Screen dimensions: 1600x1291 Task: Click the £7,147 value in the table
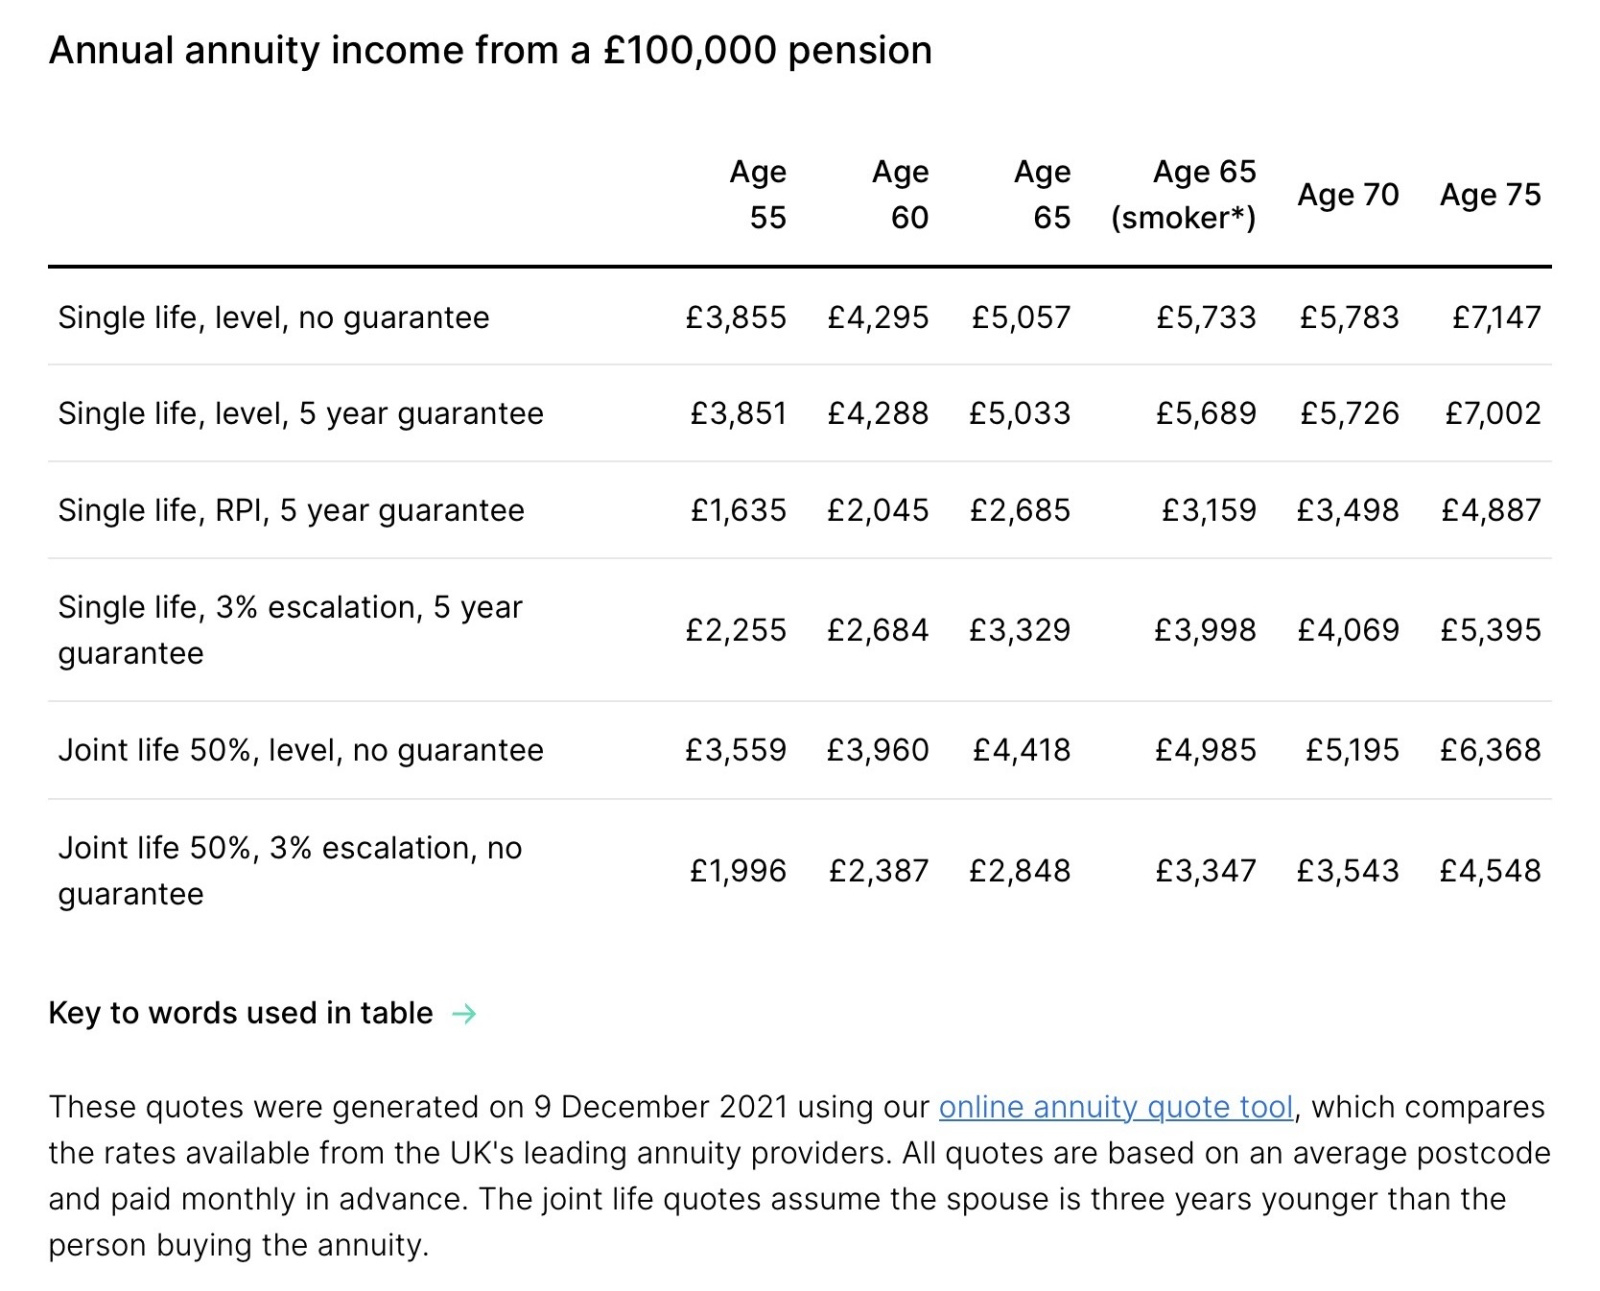[1496, 317]
